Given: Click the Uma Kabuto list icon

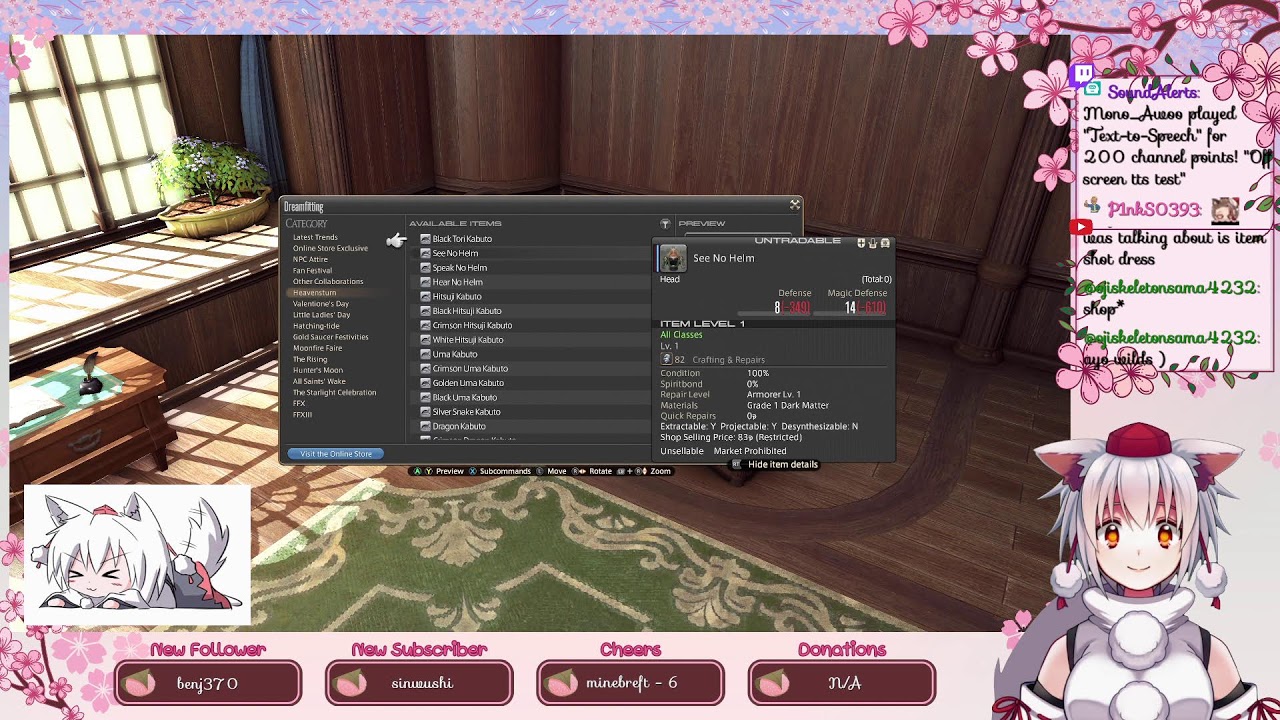Looking at the screenshot, I should (x=425, y=354).
